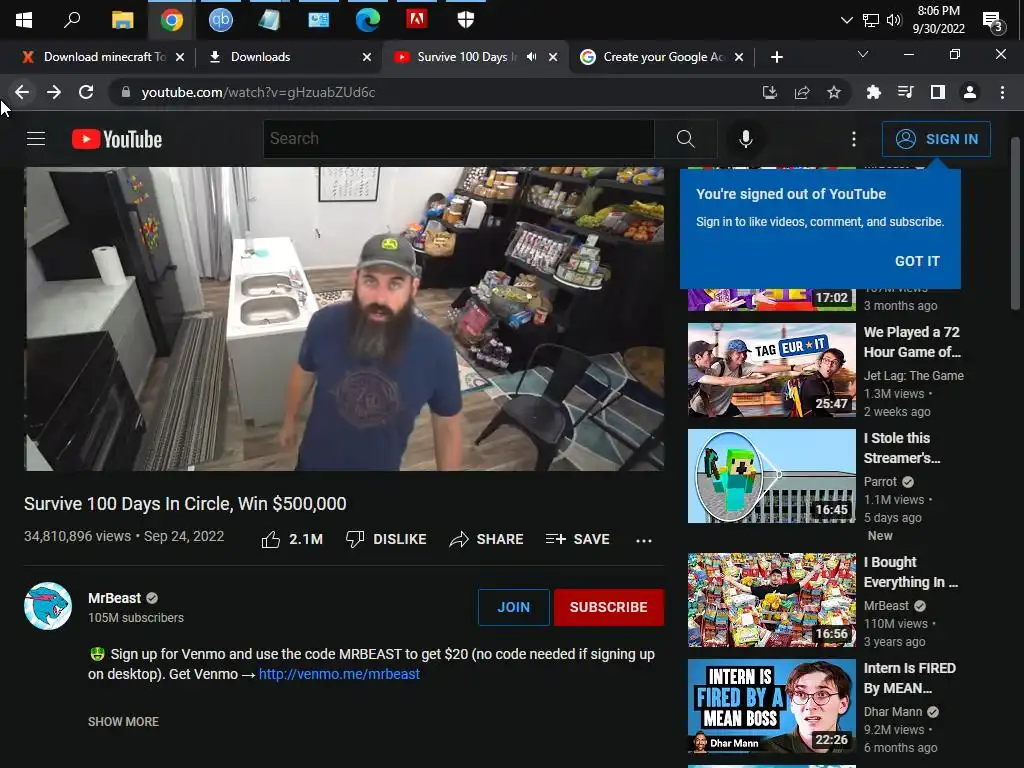Click the YouTube search magnifier button
The width and height of the screenshot is (1024, 768).
click(686, 138)
